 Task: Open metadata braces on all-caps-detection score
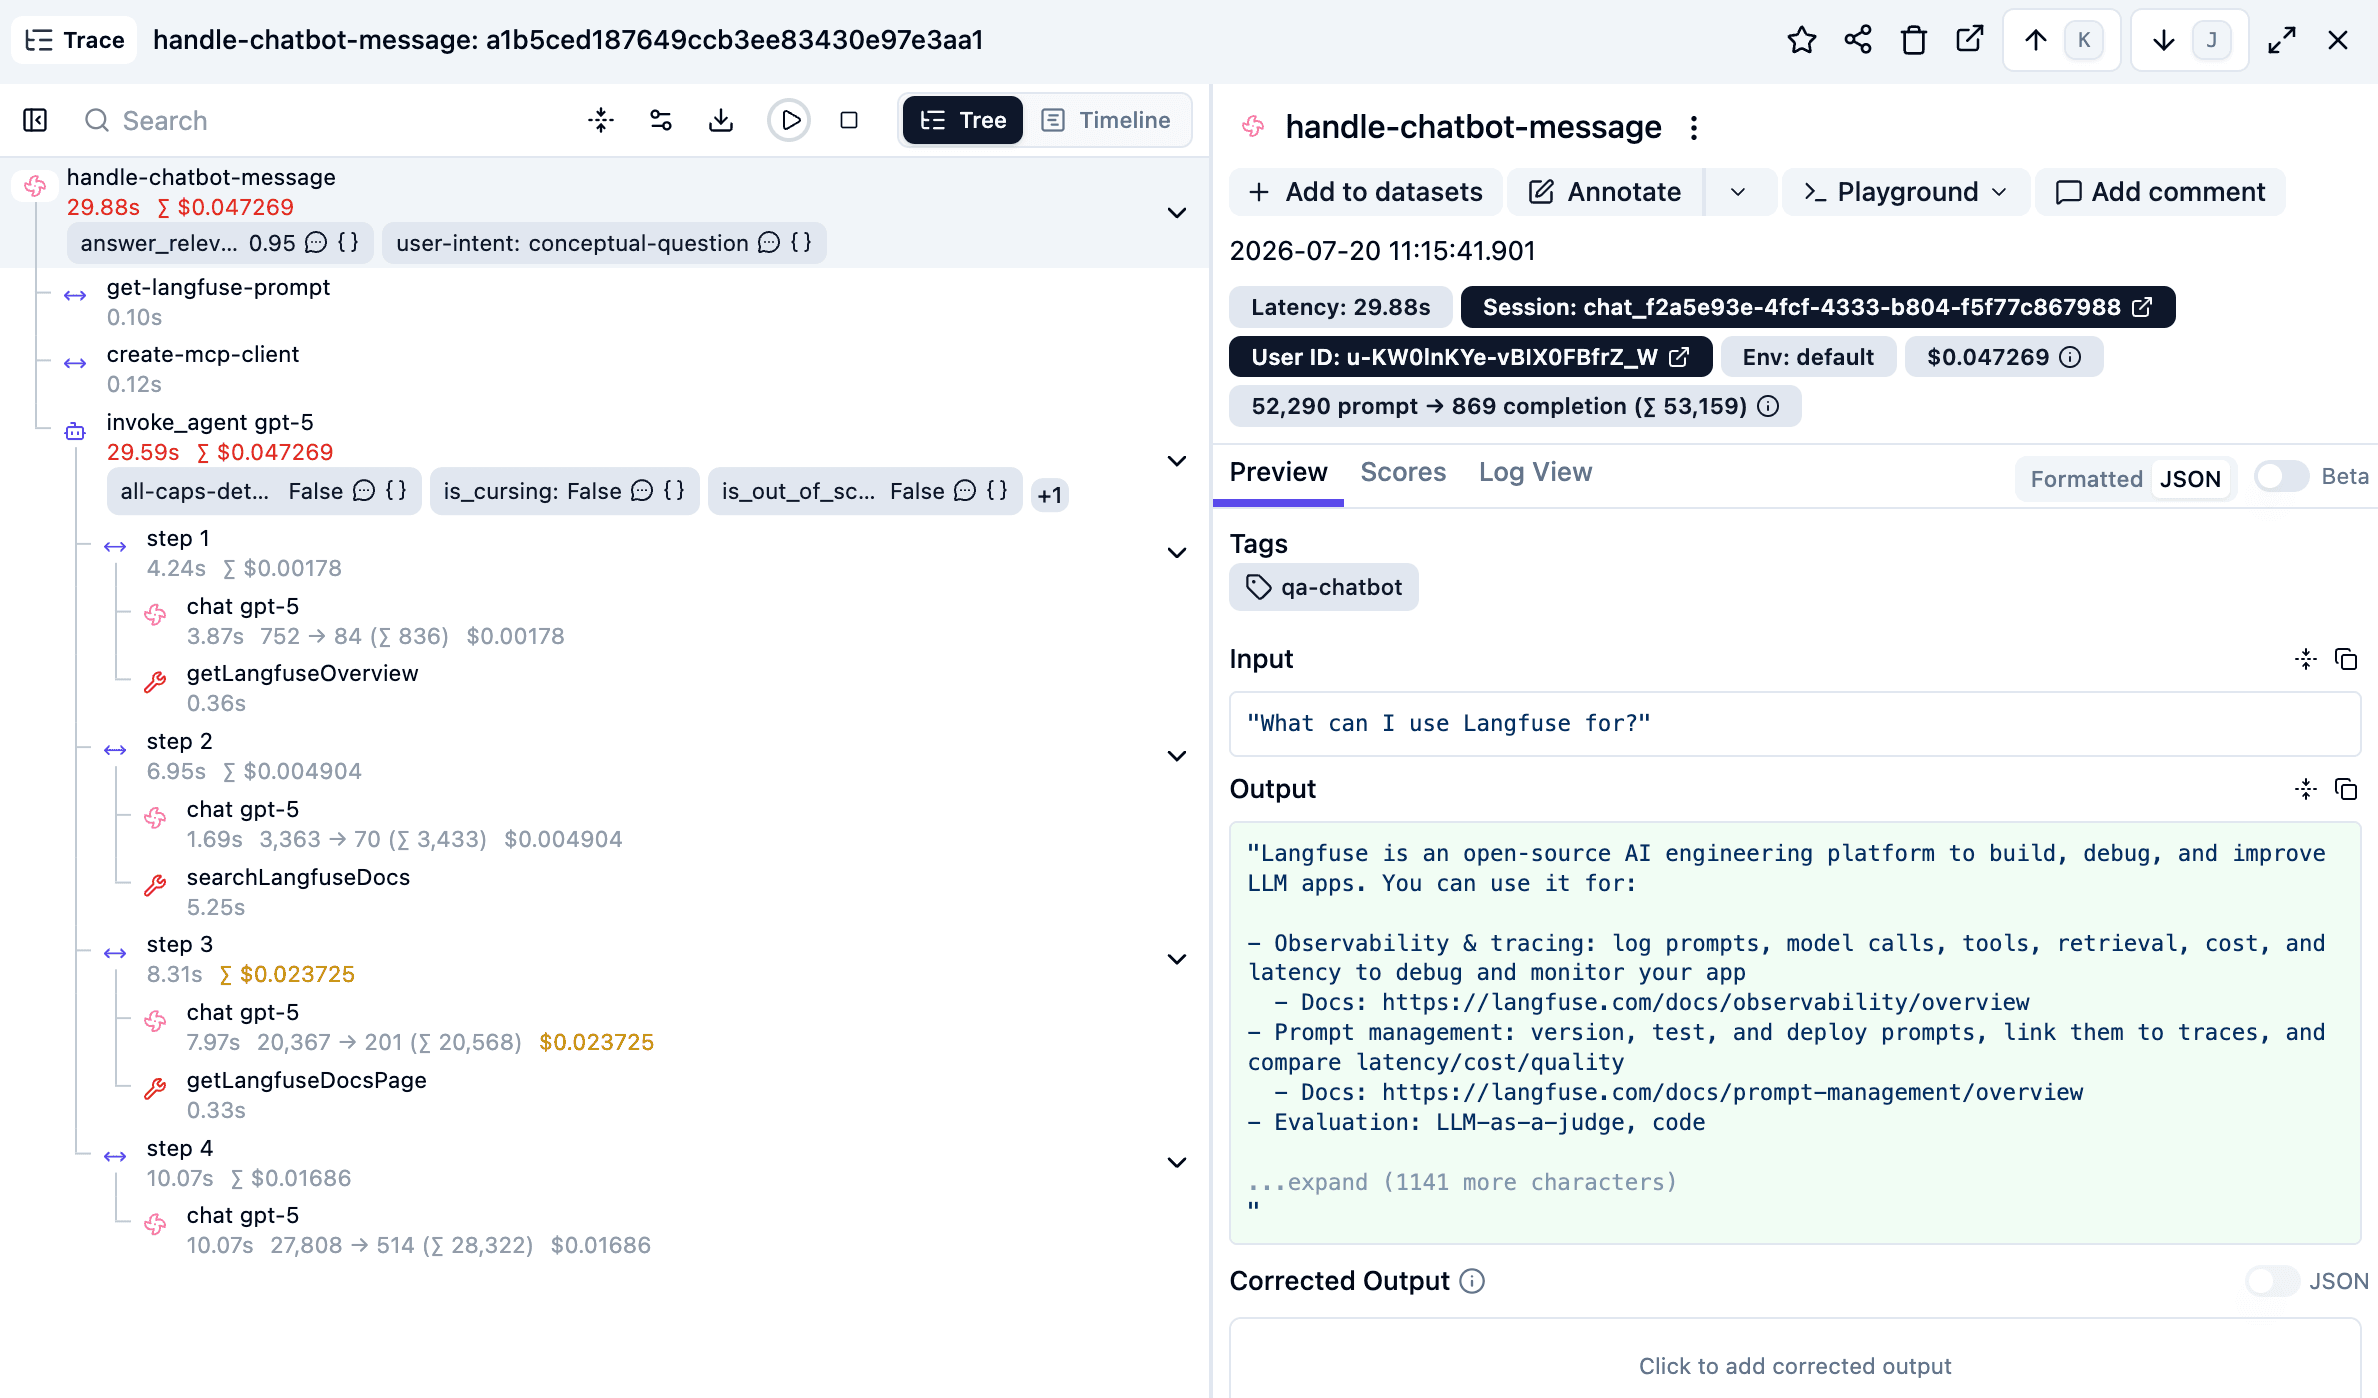(396, 491)
